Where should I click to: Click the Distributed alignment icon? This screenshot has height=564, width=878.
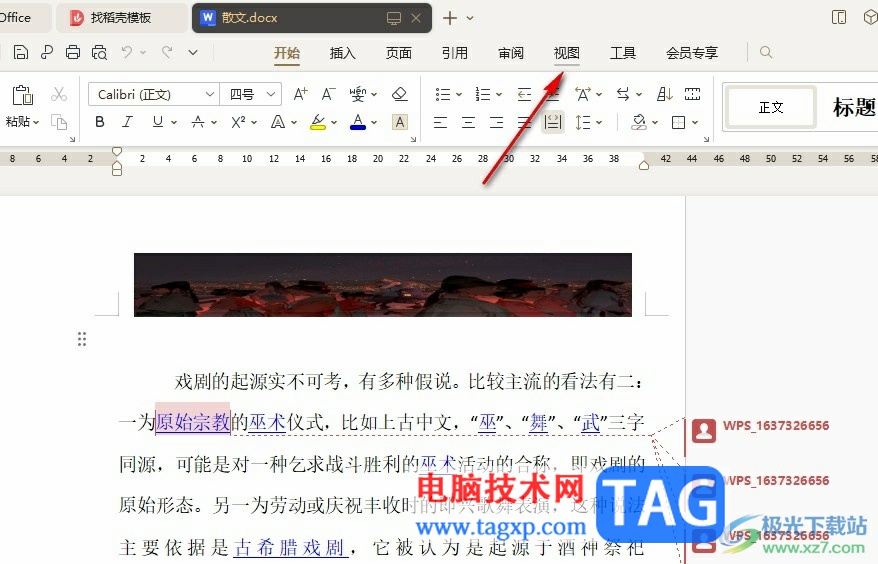click(553, 122)
